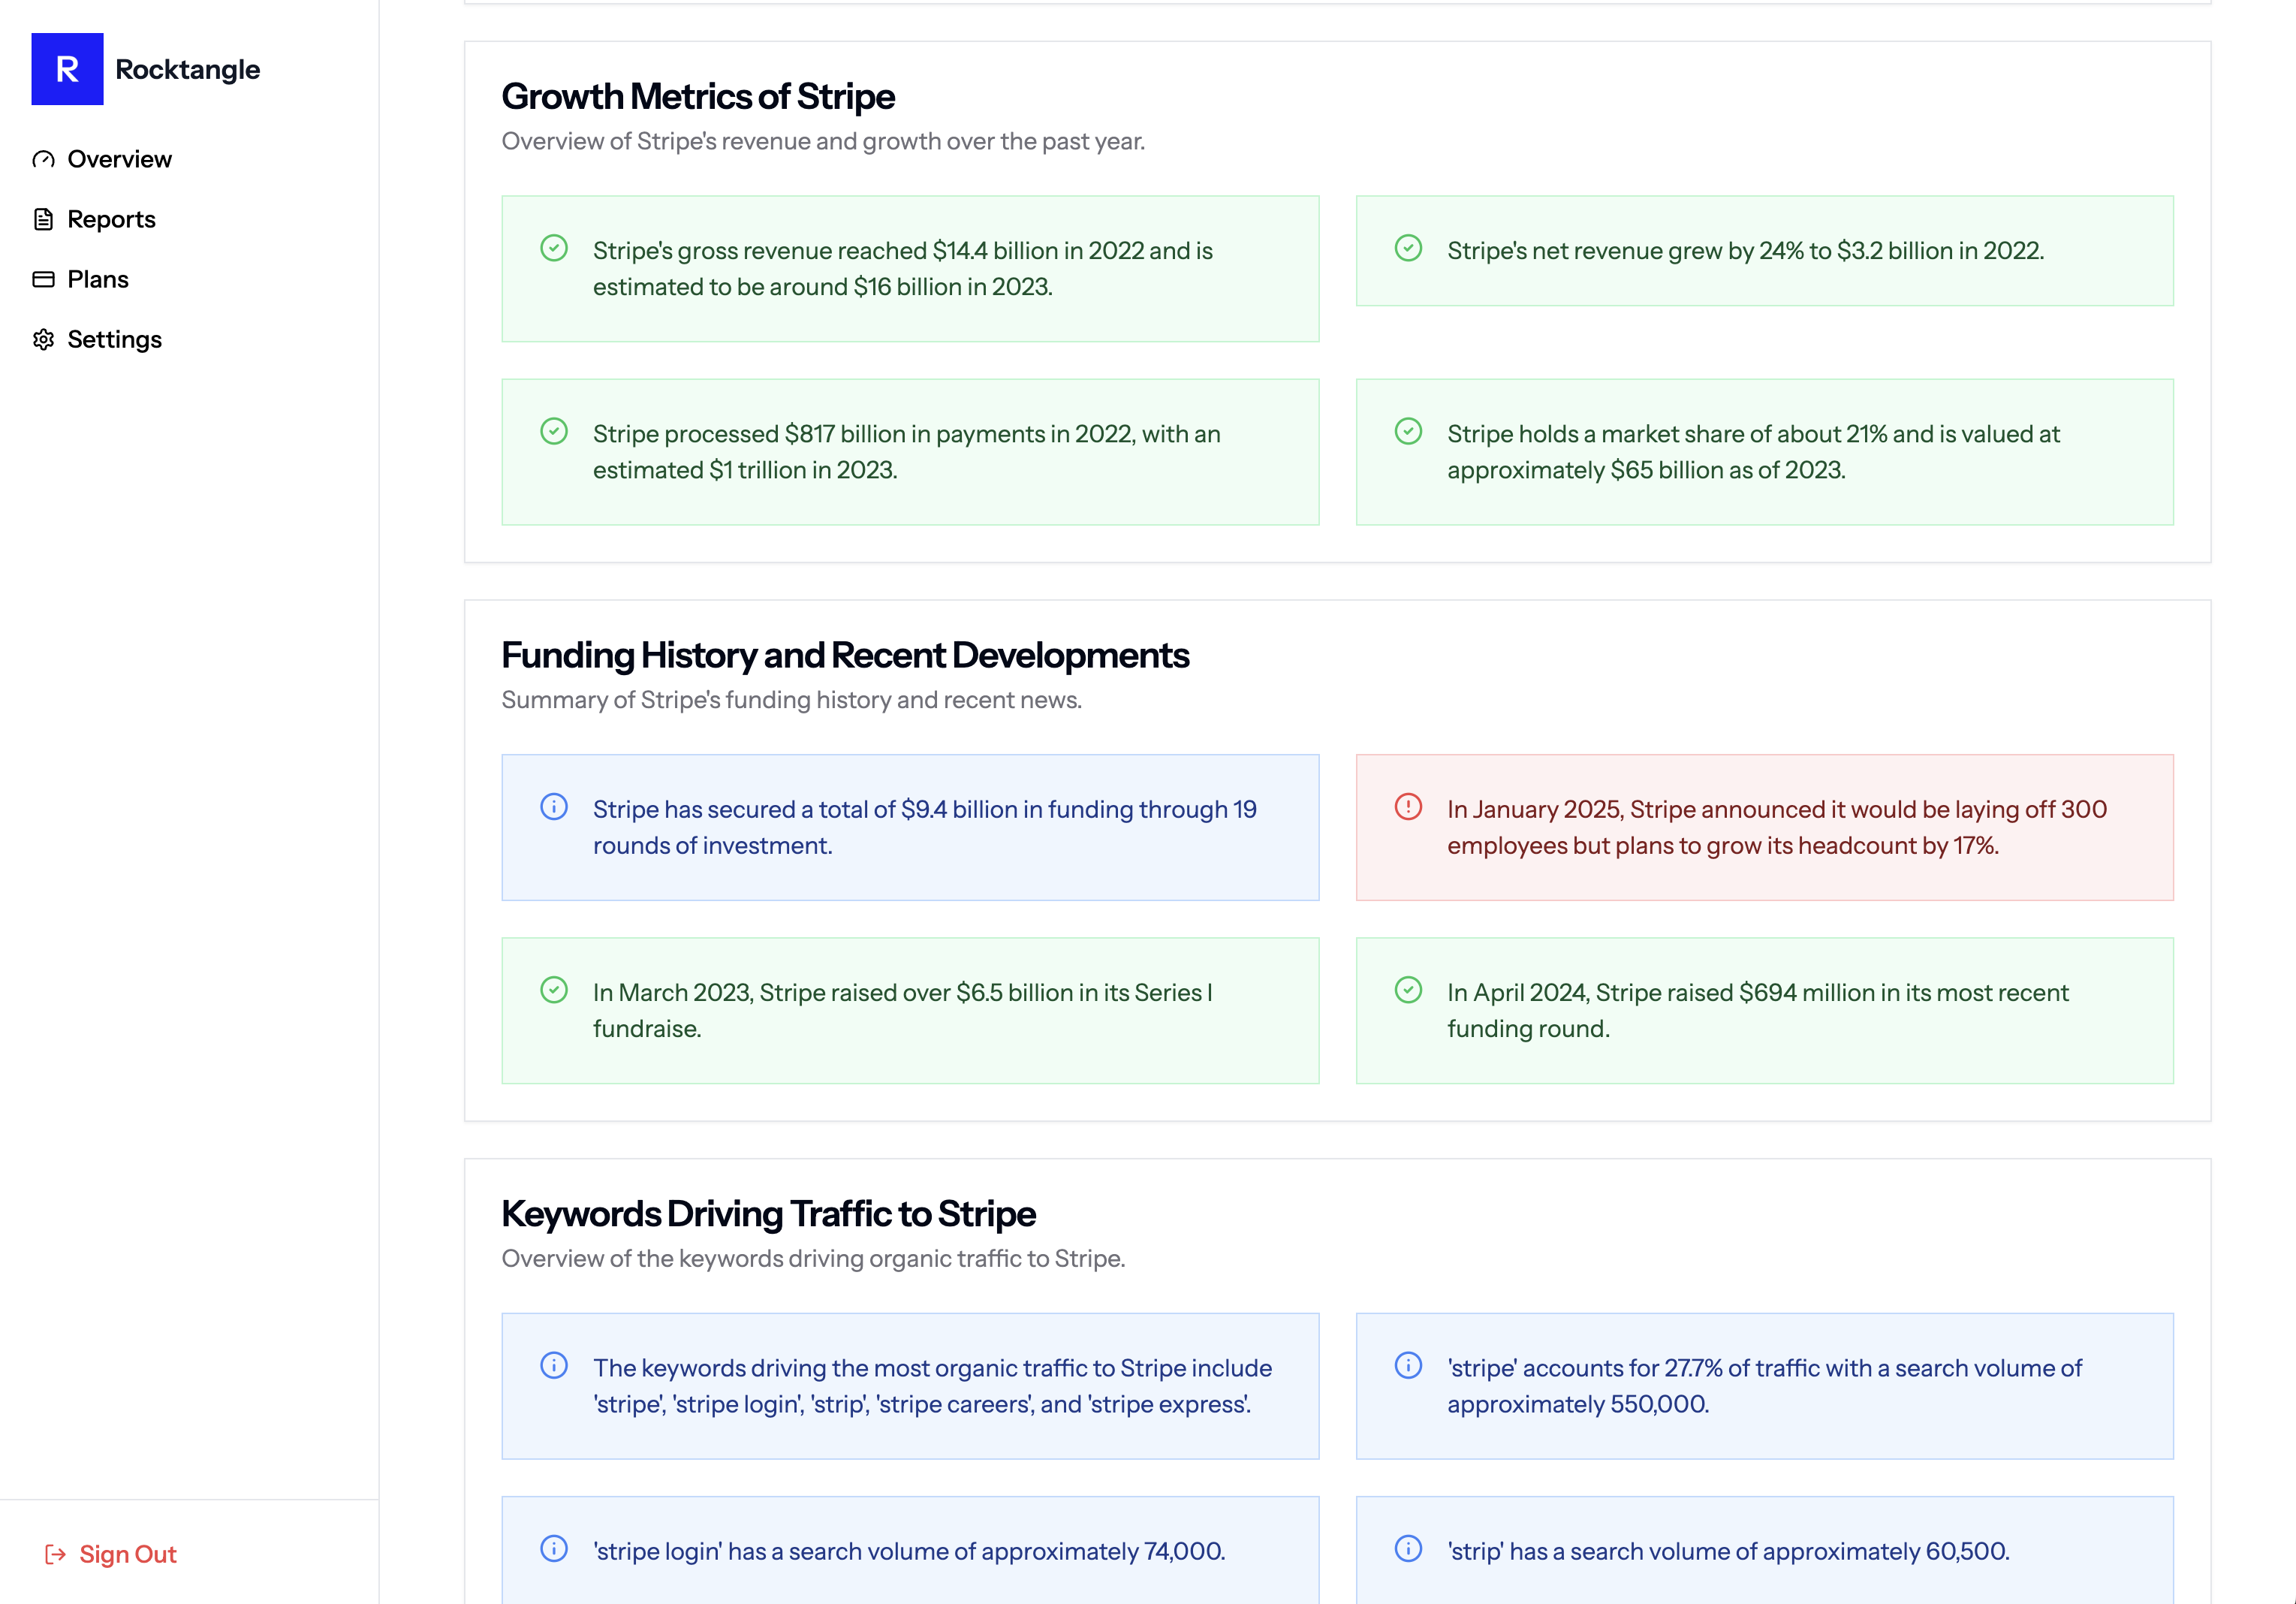Click the Plans credit card icon
The height and width of the screenshot is (1604, 2296).
point(43,279)
